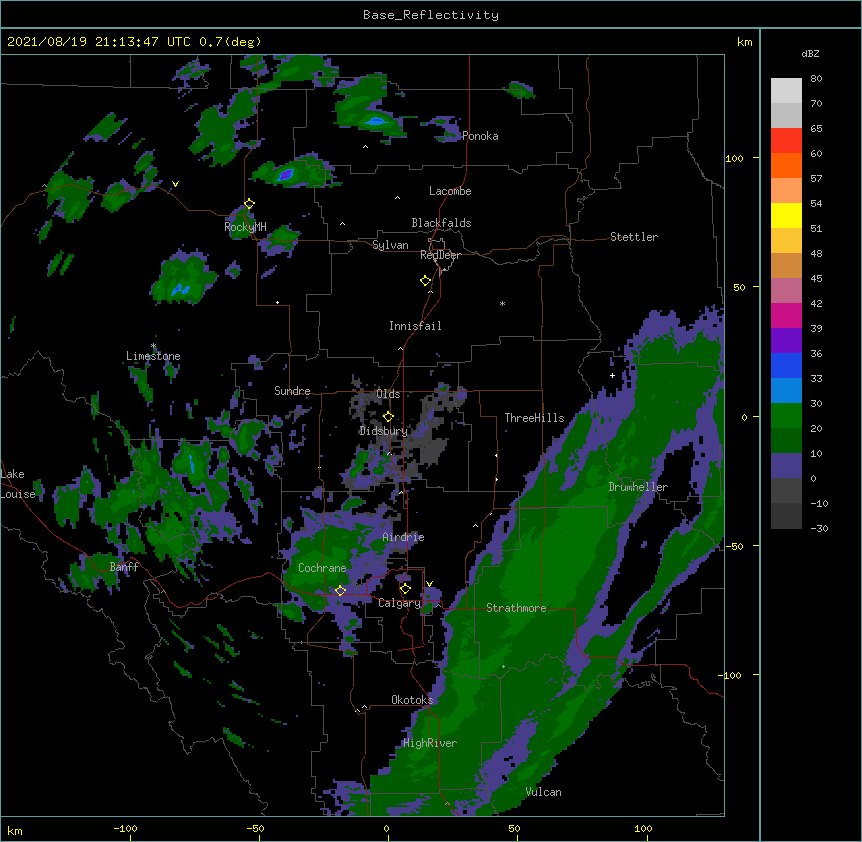Click the Sylvan town label

[390, 245]
